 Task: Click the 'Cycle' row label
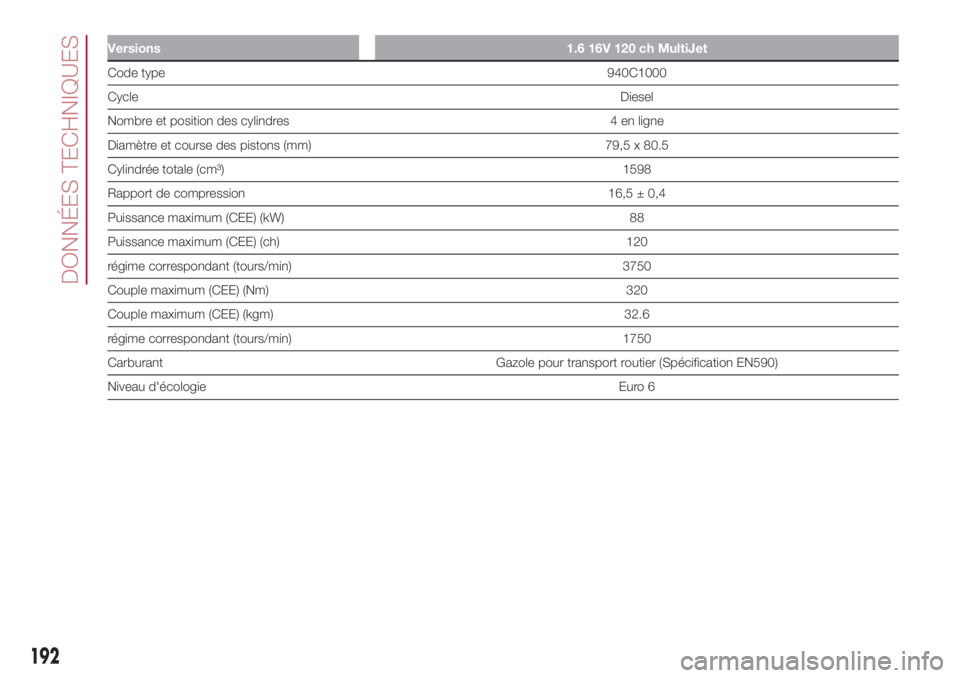tap(122, 97)
